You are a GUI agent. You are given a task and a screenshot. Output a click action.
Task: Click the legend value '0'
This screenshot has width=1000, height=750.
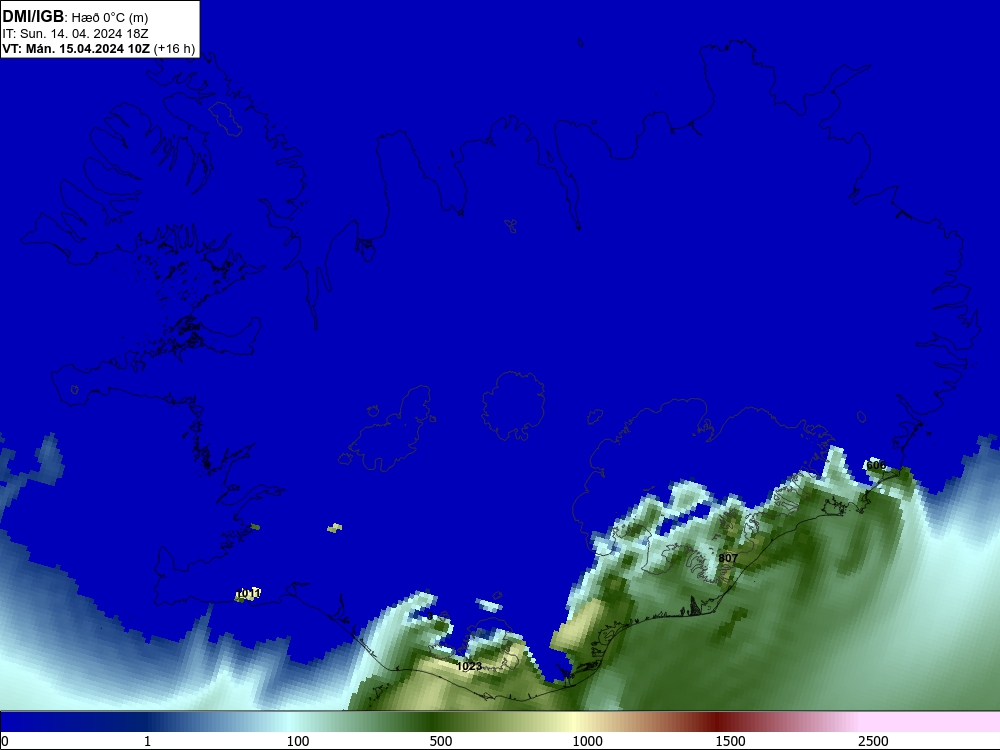coord(5,741)
